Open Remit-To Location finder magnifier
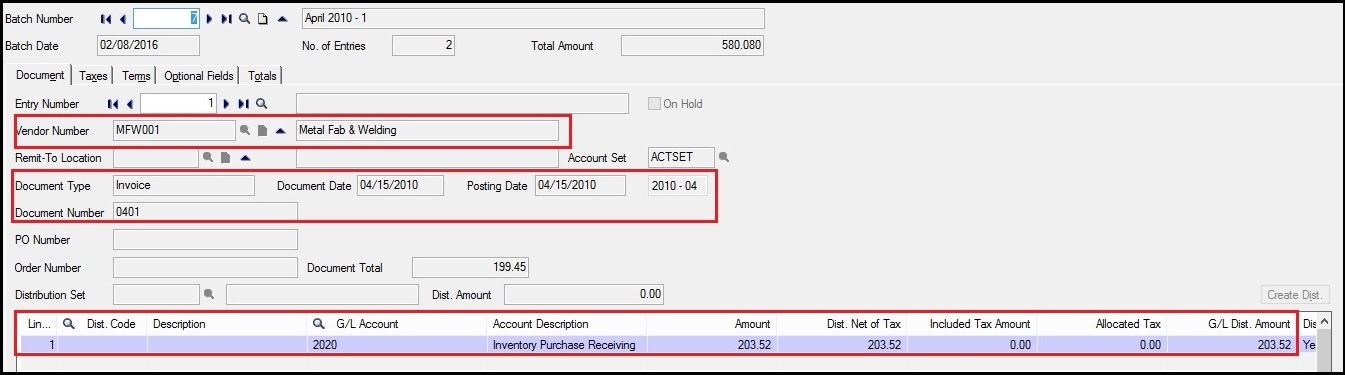 pos(208,157)
